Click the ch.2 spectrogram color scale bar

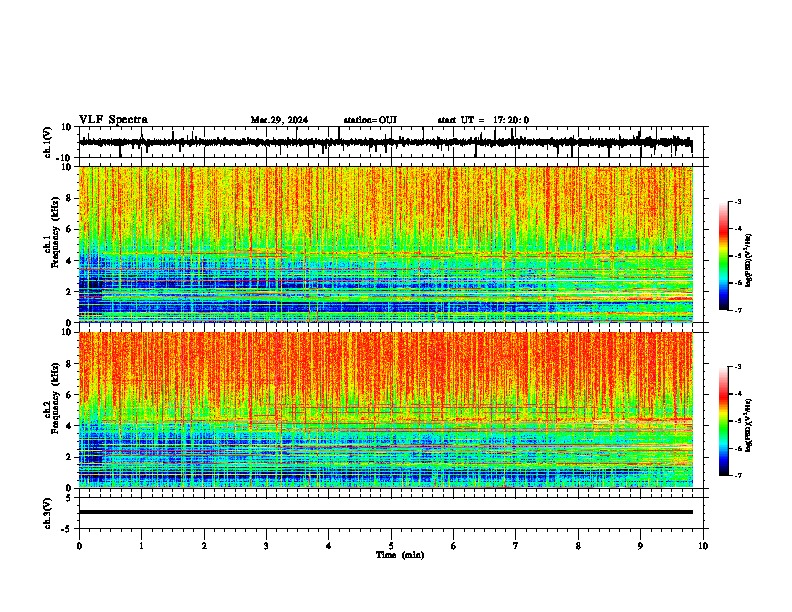pyautogui.click(x=724, y=421)
